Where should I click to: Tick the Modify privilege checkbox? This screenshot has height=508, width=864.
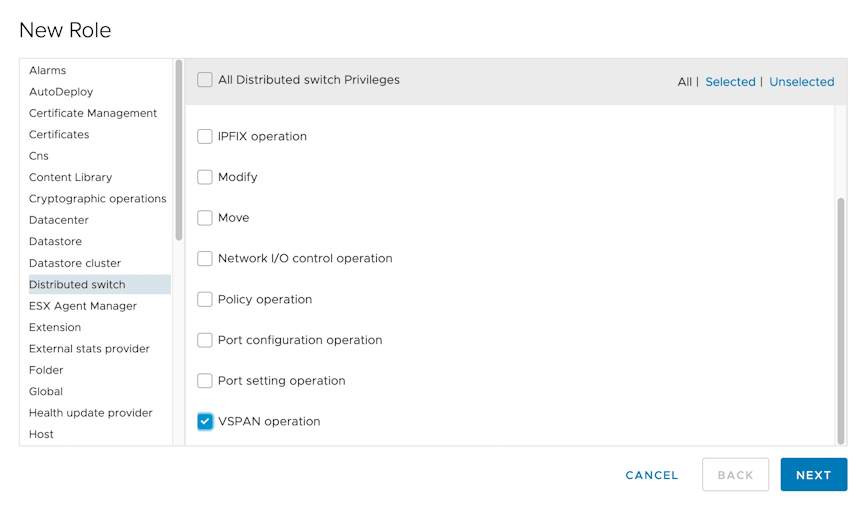(x=204, y=177)
